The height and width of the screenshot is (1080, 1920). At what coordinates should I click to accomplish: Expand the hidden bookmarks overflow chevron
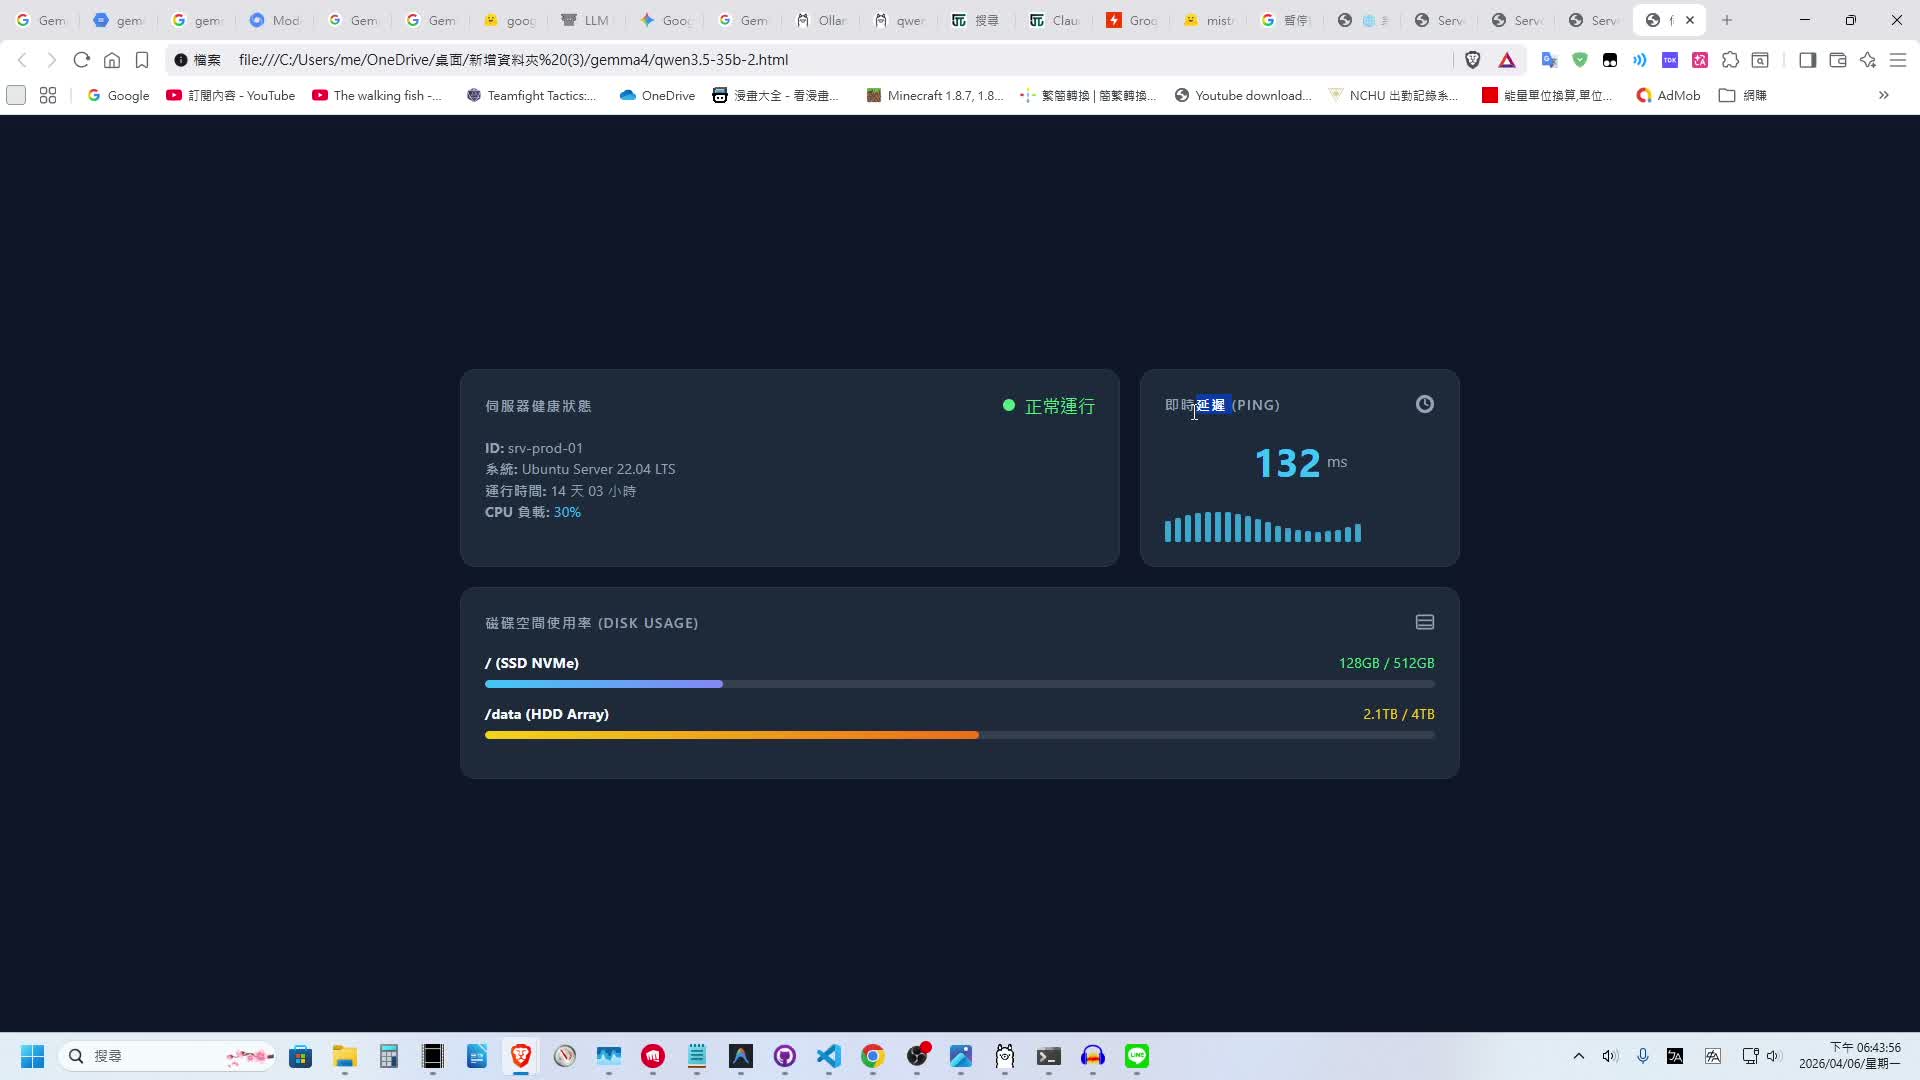(1884, 95)
